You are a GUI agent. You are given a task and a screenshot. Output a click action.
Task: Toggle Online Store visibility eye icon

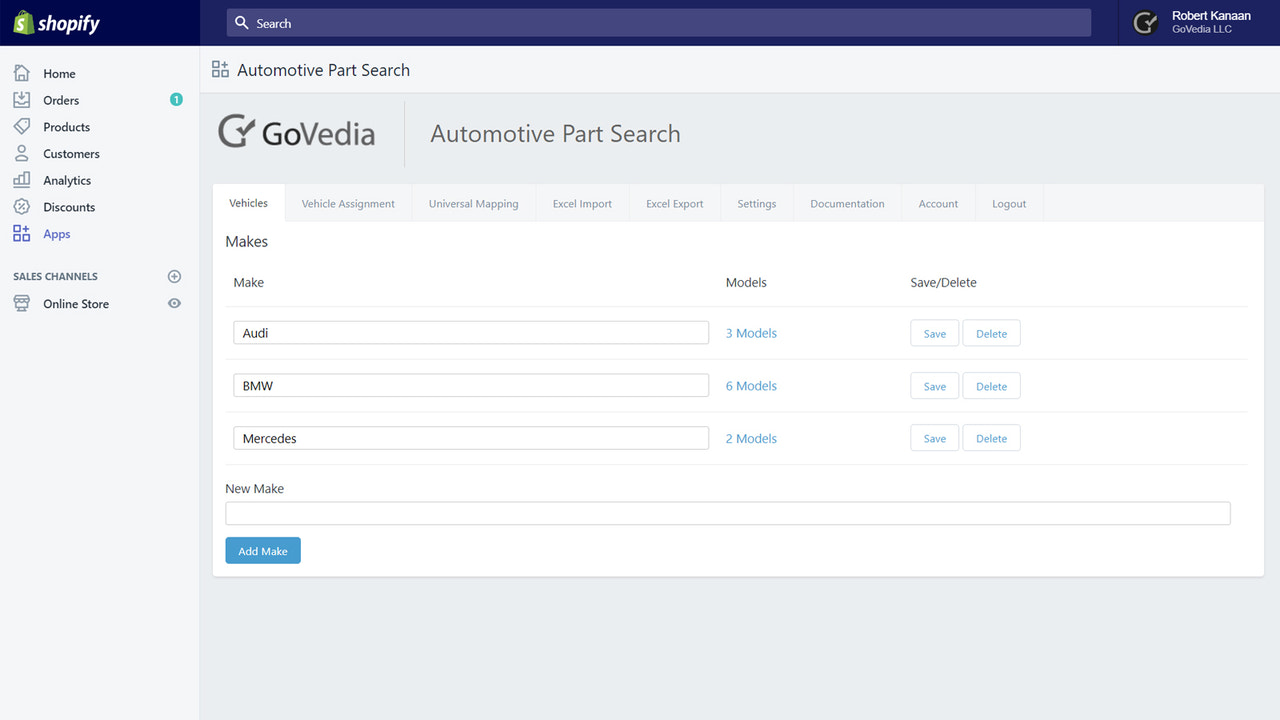click(x=174, y=303)
